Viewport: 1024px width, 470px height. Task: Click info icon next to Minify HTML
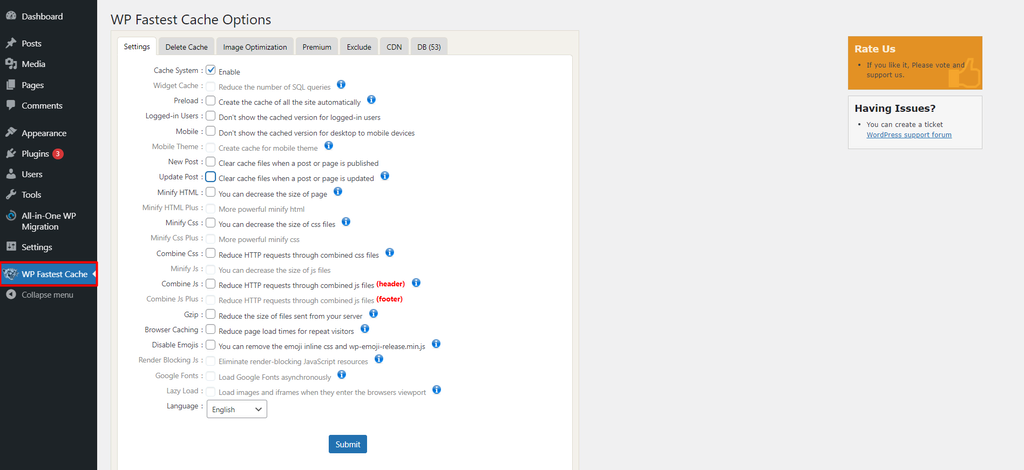point(338,191)
